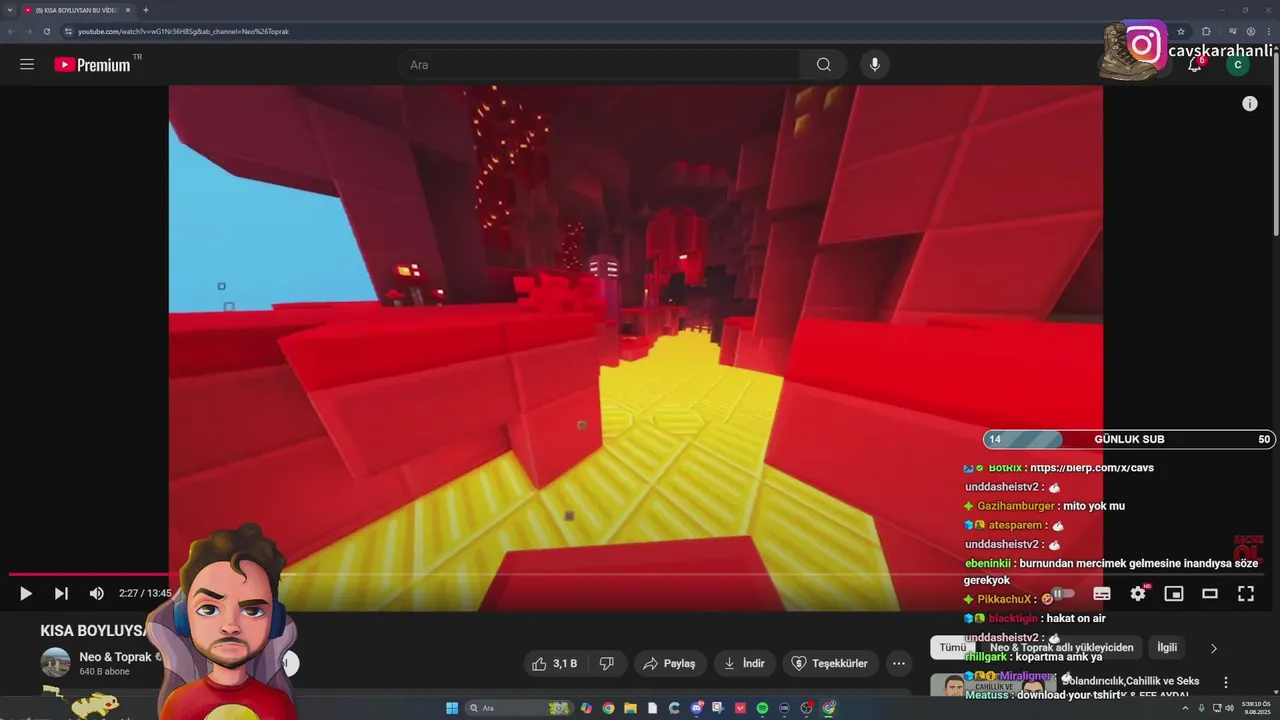This screenshot has height=720, width=1280.
Task: Open video settings gear
Action: [1138, 594]
